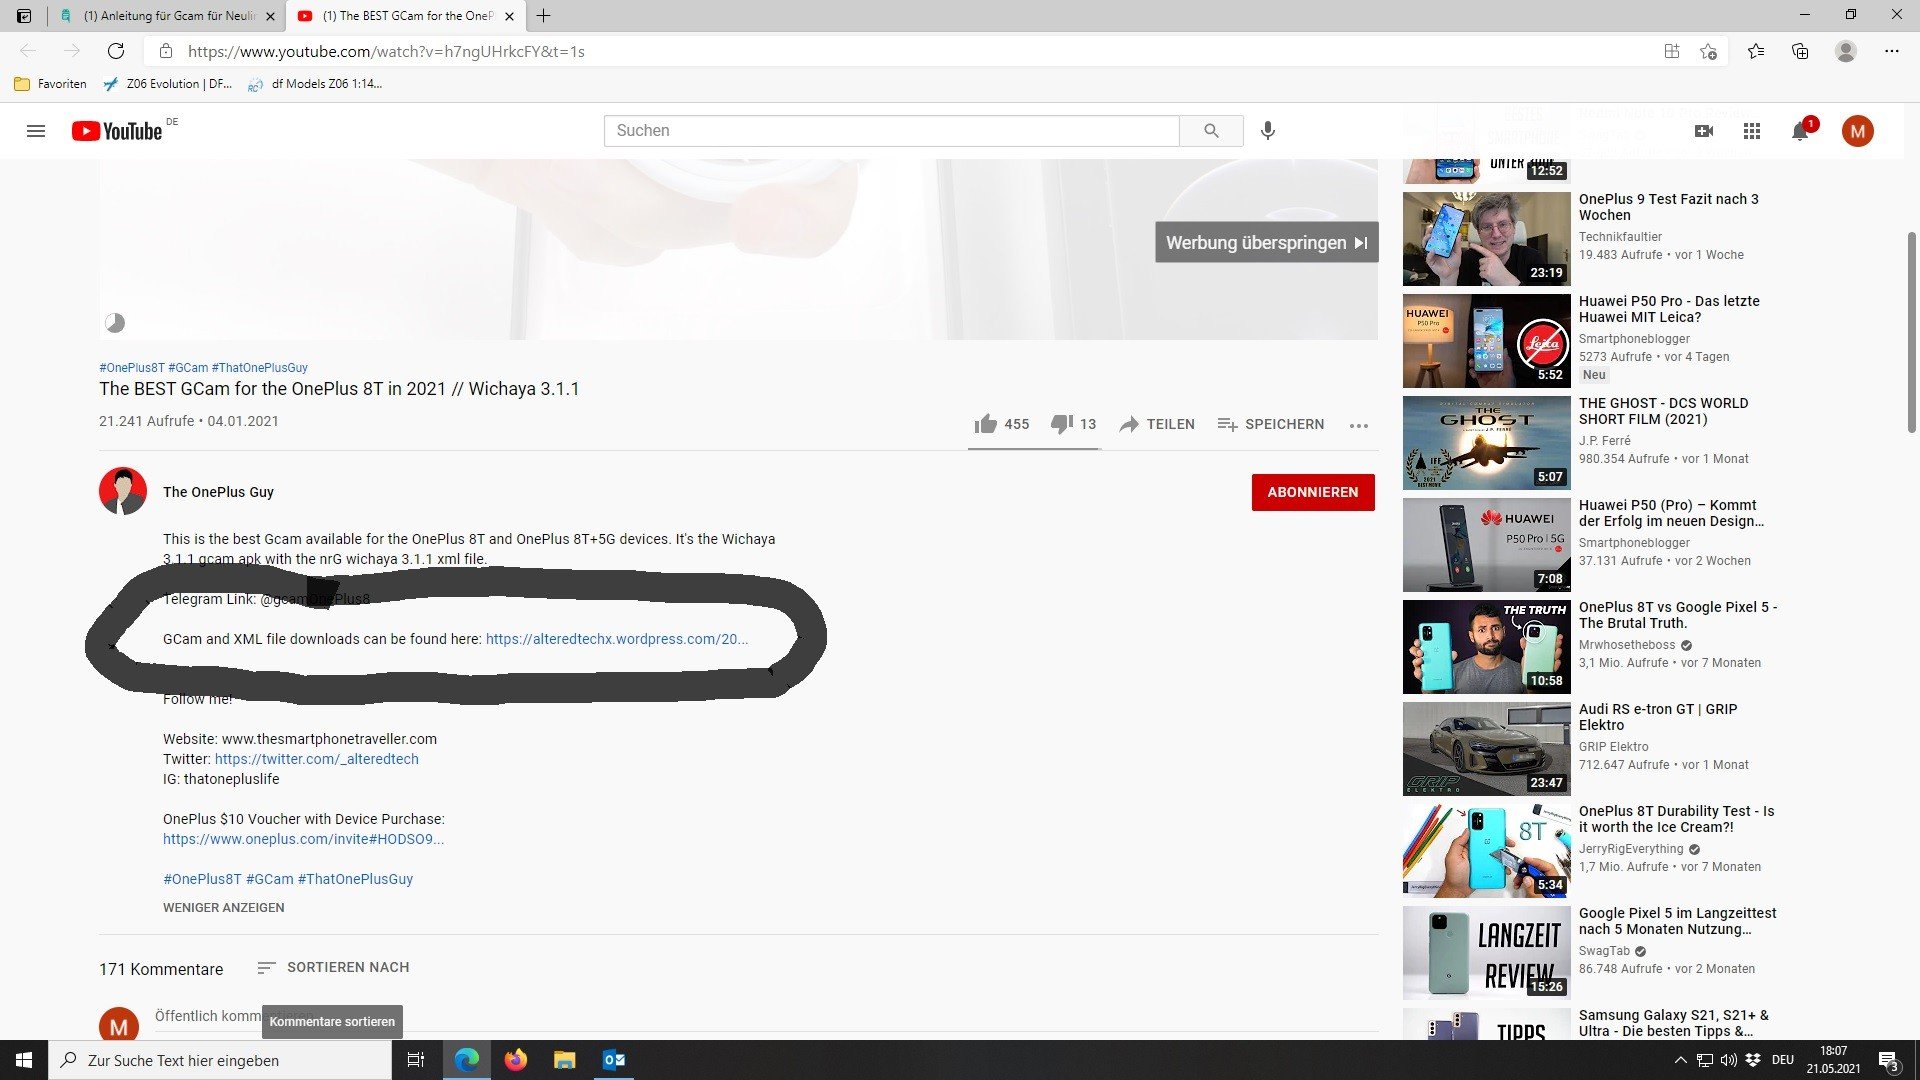Open File Explorer from taskbar
Viewport: 1920px width, 1080px height.
click(x=565, y=1060)
